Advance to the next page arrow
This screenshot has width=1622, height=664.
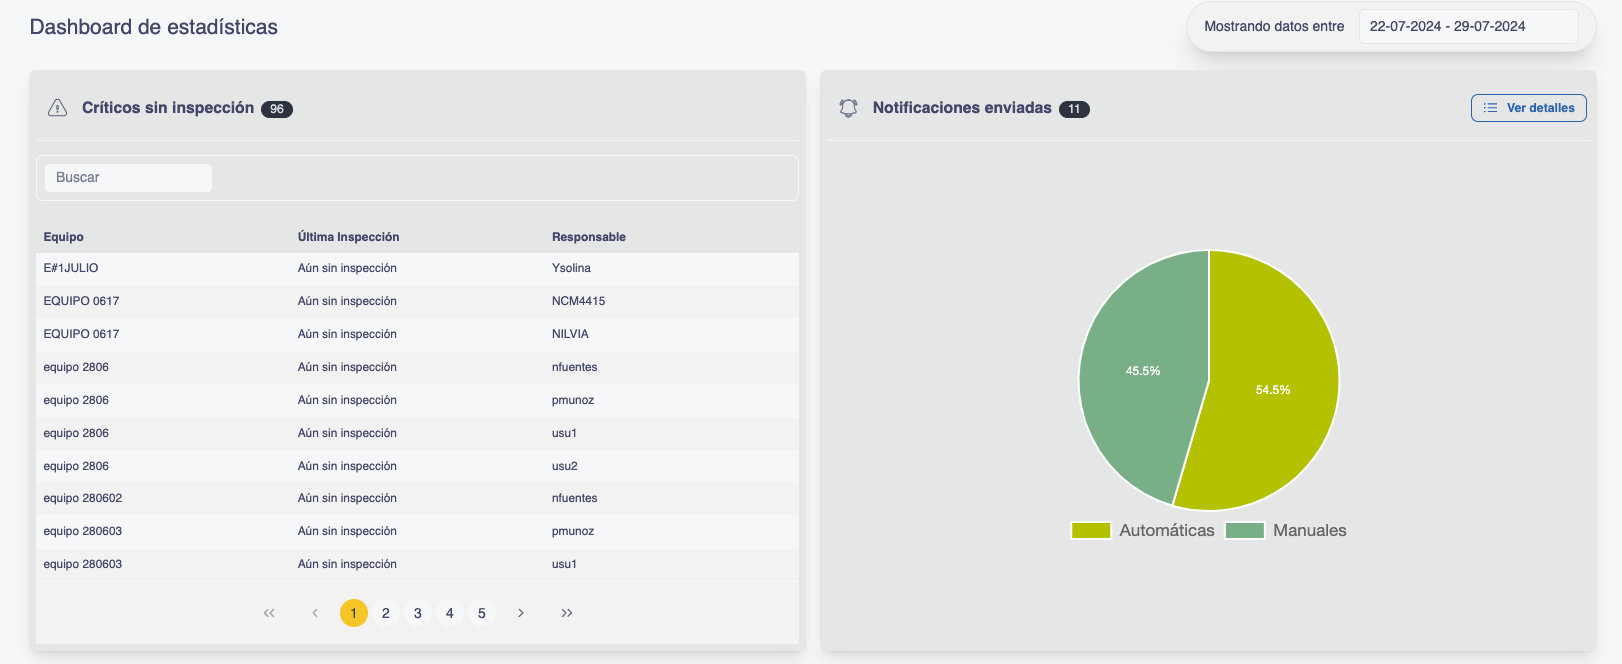pos(521,613)
